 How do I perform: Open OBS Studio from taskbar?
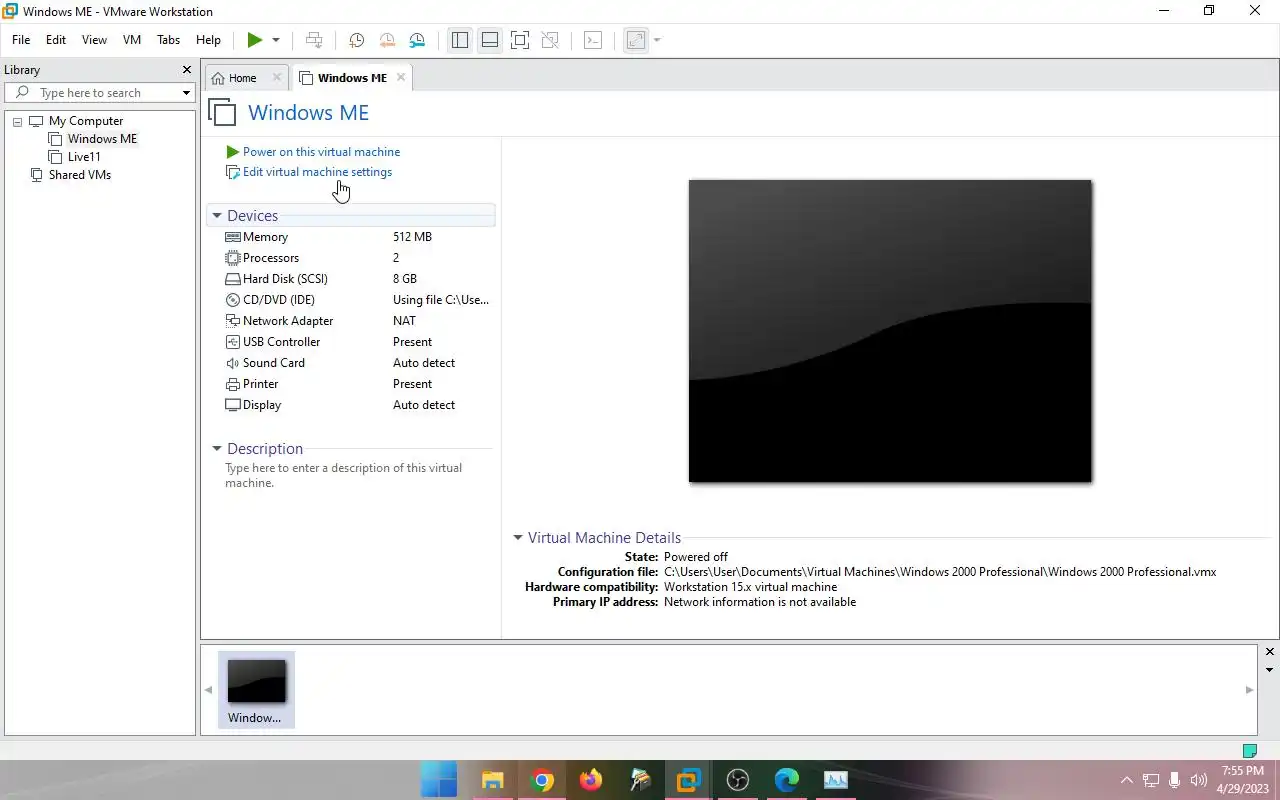pos(738,780)
